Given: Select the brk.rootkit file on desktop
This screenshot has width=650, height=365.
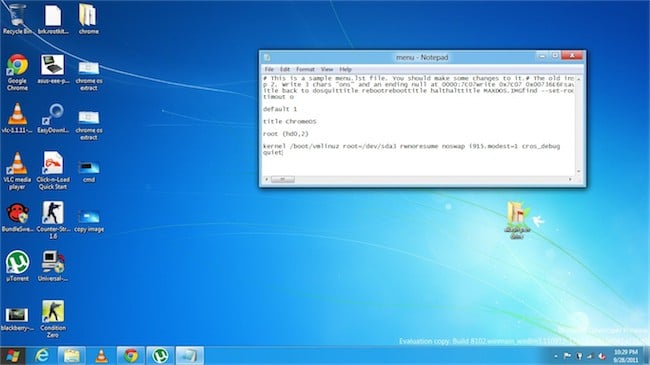Looking at the screenshot, I should click(53, 19).
